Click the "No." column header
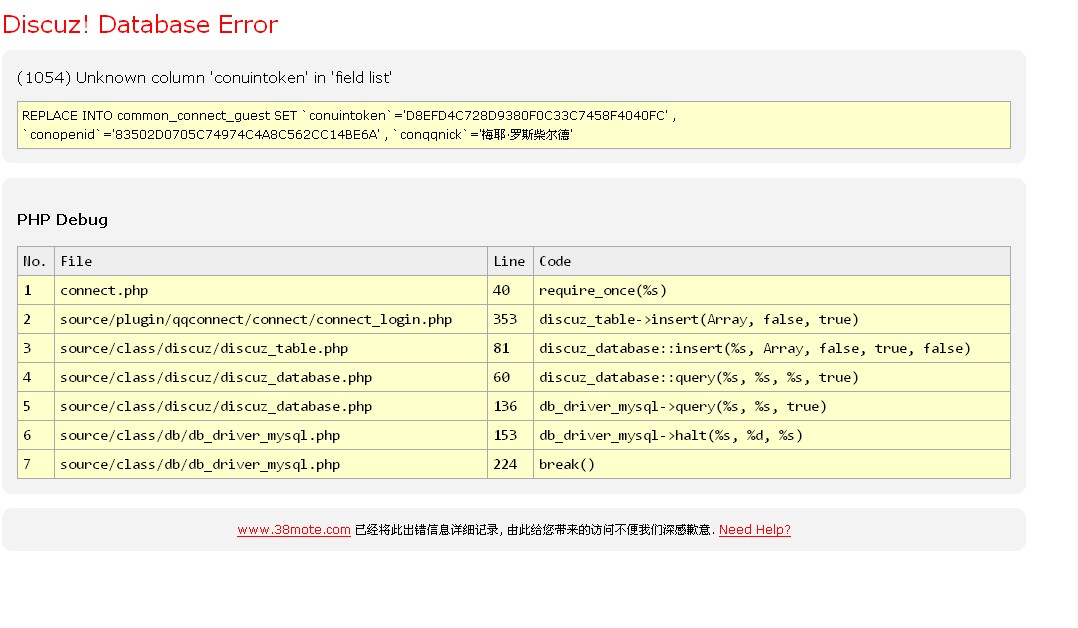Screen dimensions: 1078x628 [x=35, y=261]
